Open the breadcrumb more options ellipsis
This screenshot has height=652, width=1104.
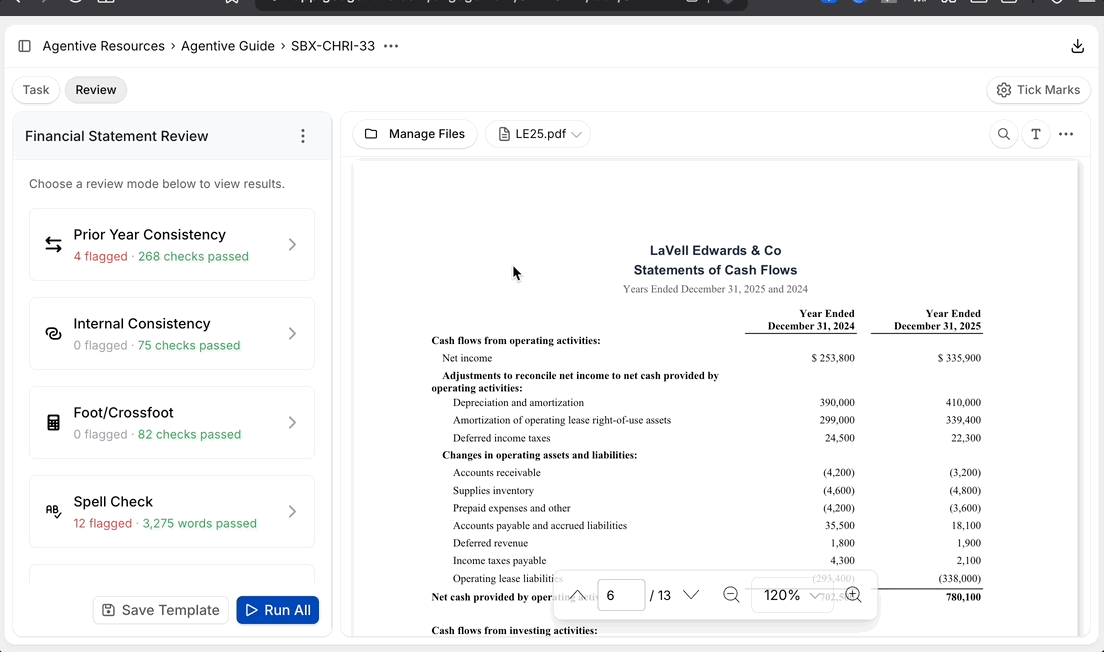click(391, 46)
